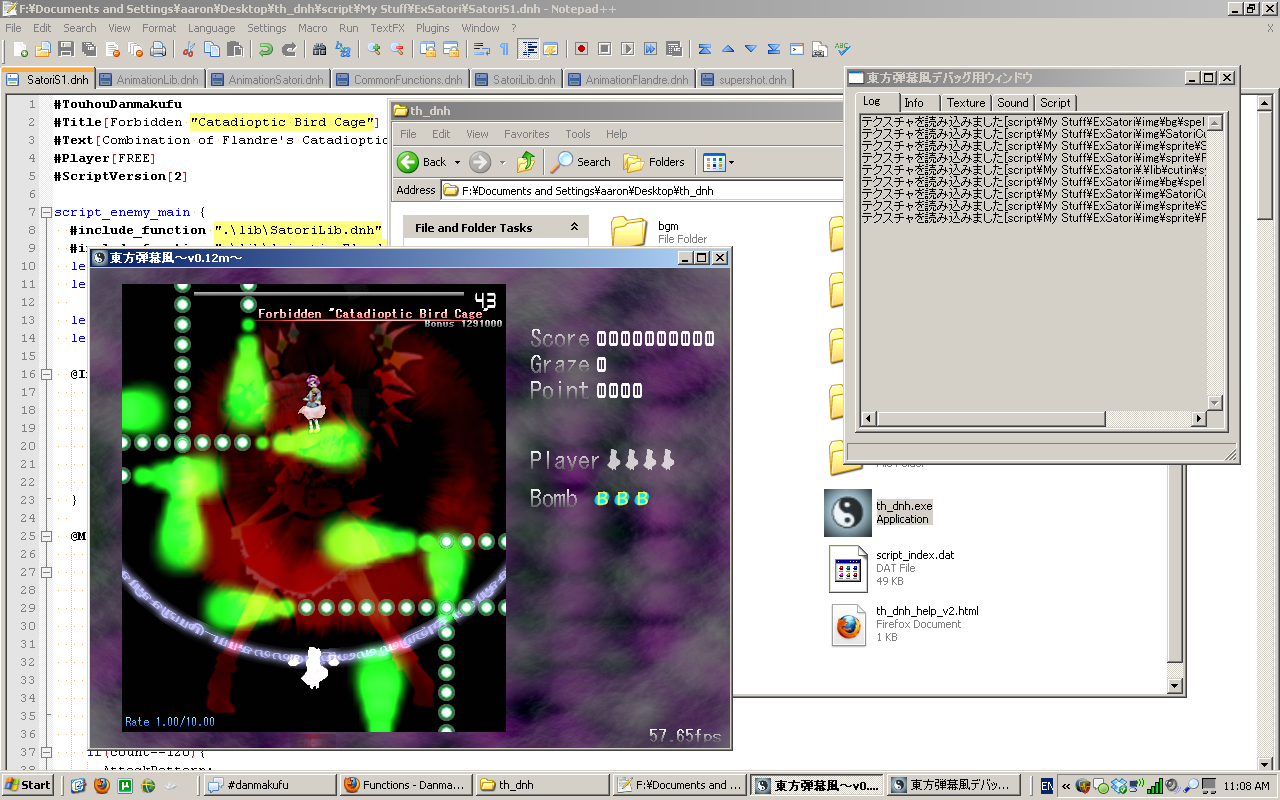This screenshot has width=1280, height=800.
Task: Go up one folder level in Explorer
Action: coord(526,162)
